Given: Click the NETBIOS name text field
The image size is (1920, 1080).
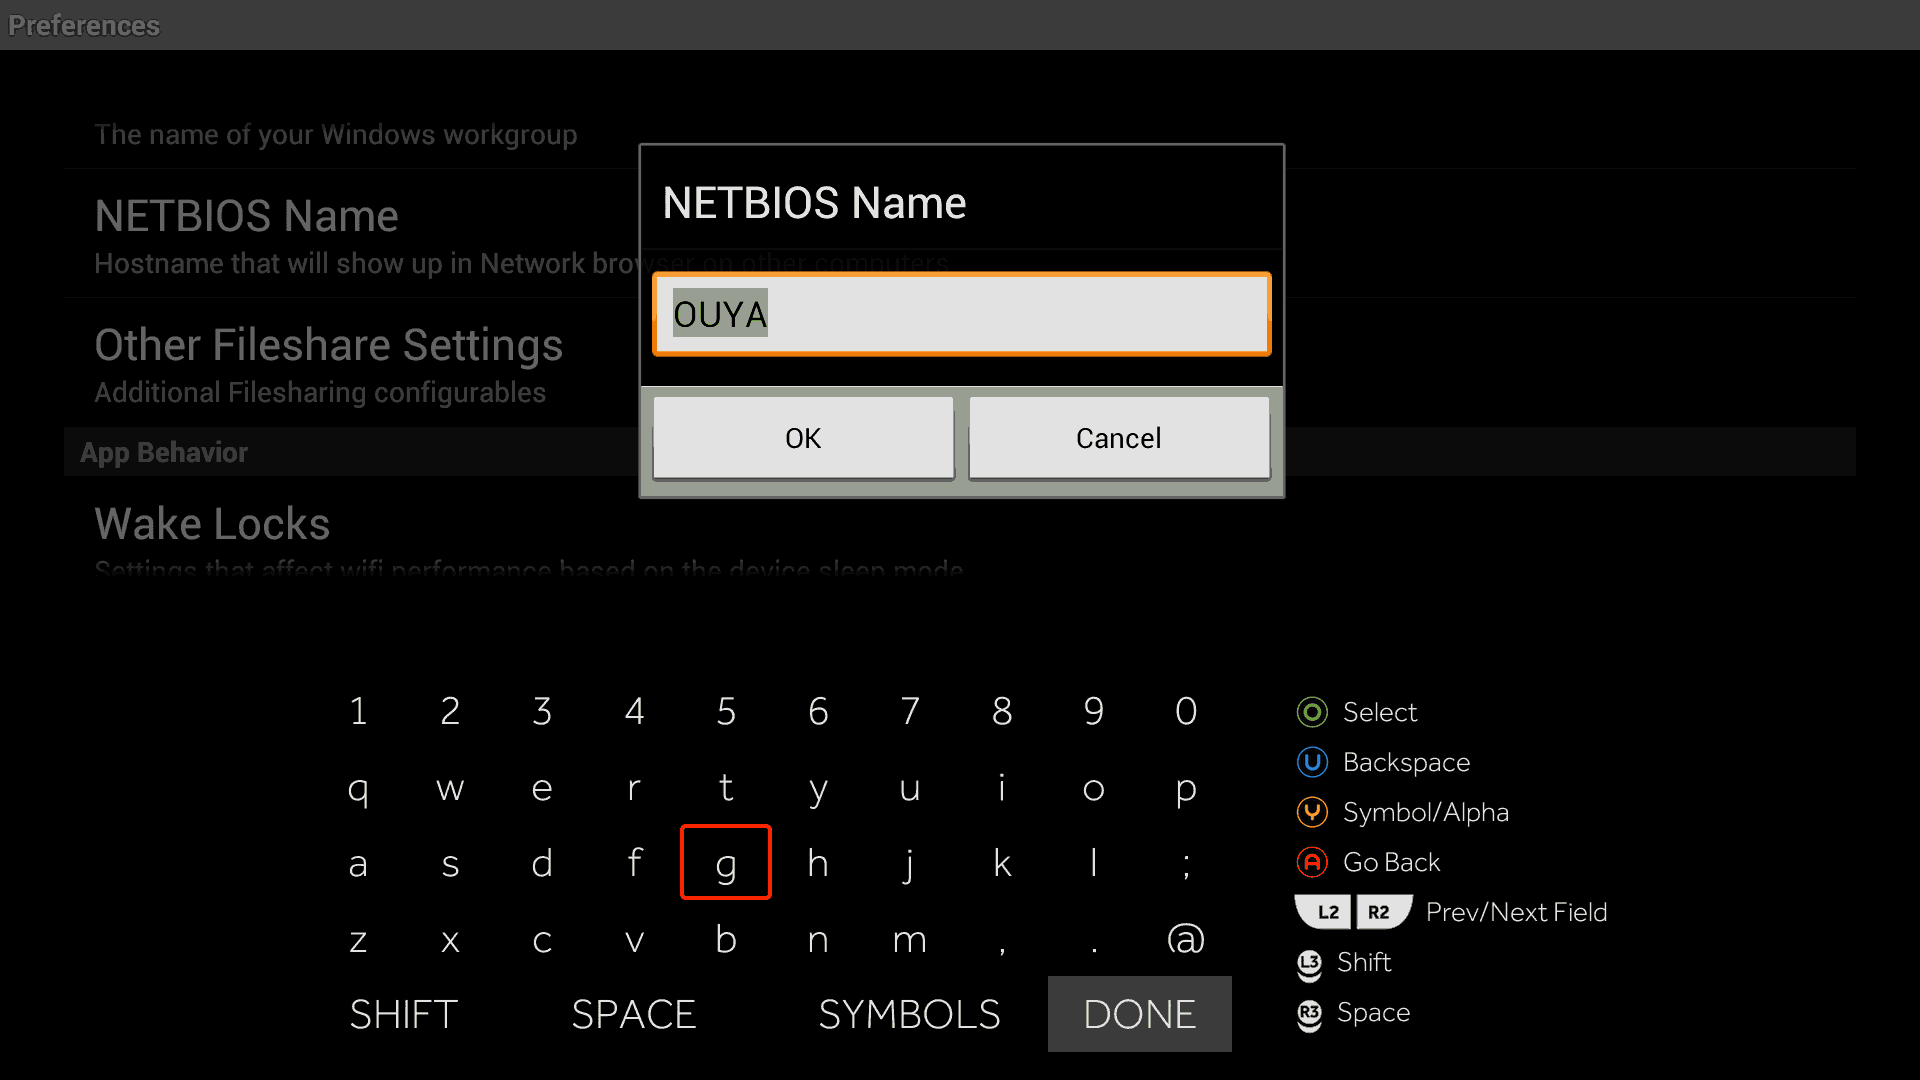Looking at the screenshot, I should click(x=962, y=314).
